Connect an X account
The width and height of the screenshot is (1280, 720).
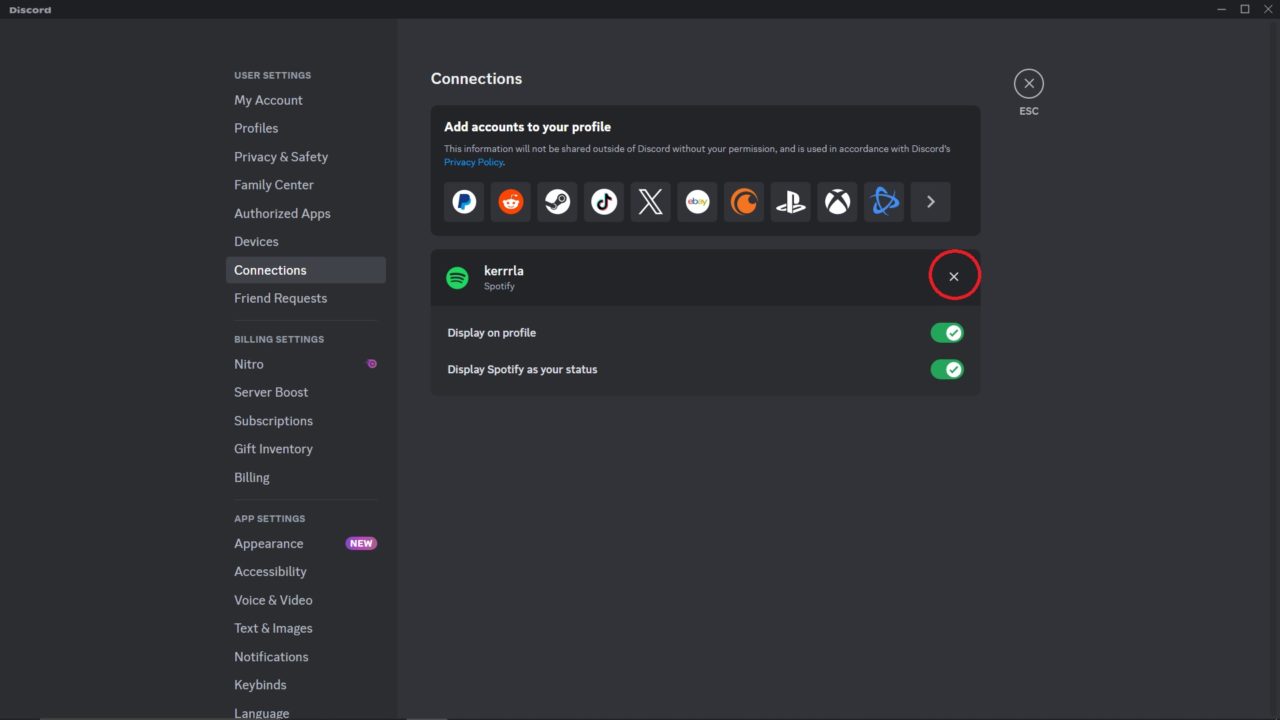pyautogui.click(x=650, y=201)
